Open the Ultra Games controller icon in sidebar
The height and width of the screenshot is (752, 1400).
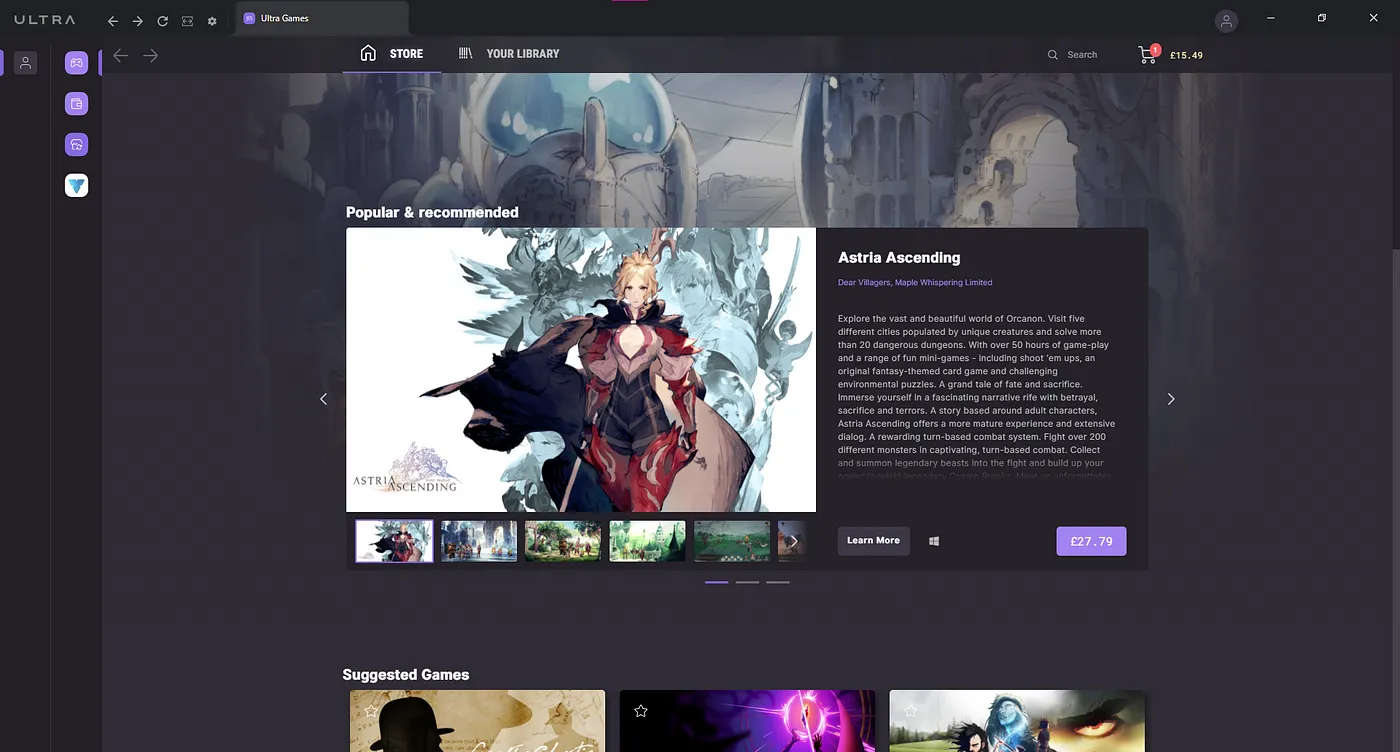pos(76,63)
